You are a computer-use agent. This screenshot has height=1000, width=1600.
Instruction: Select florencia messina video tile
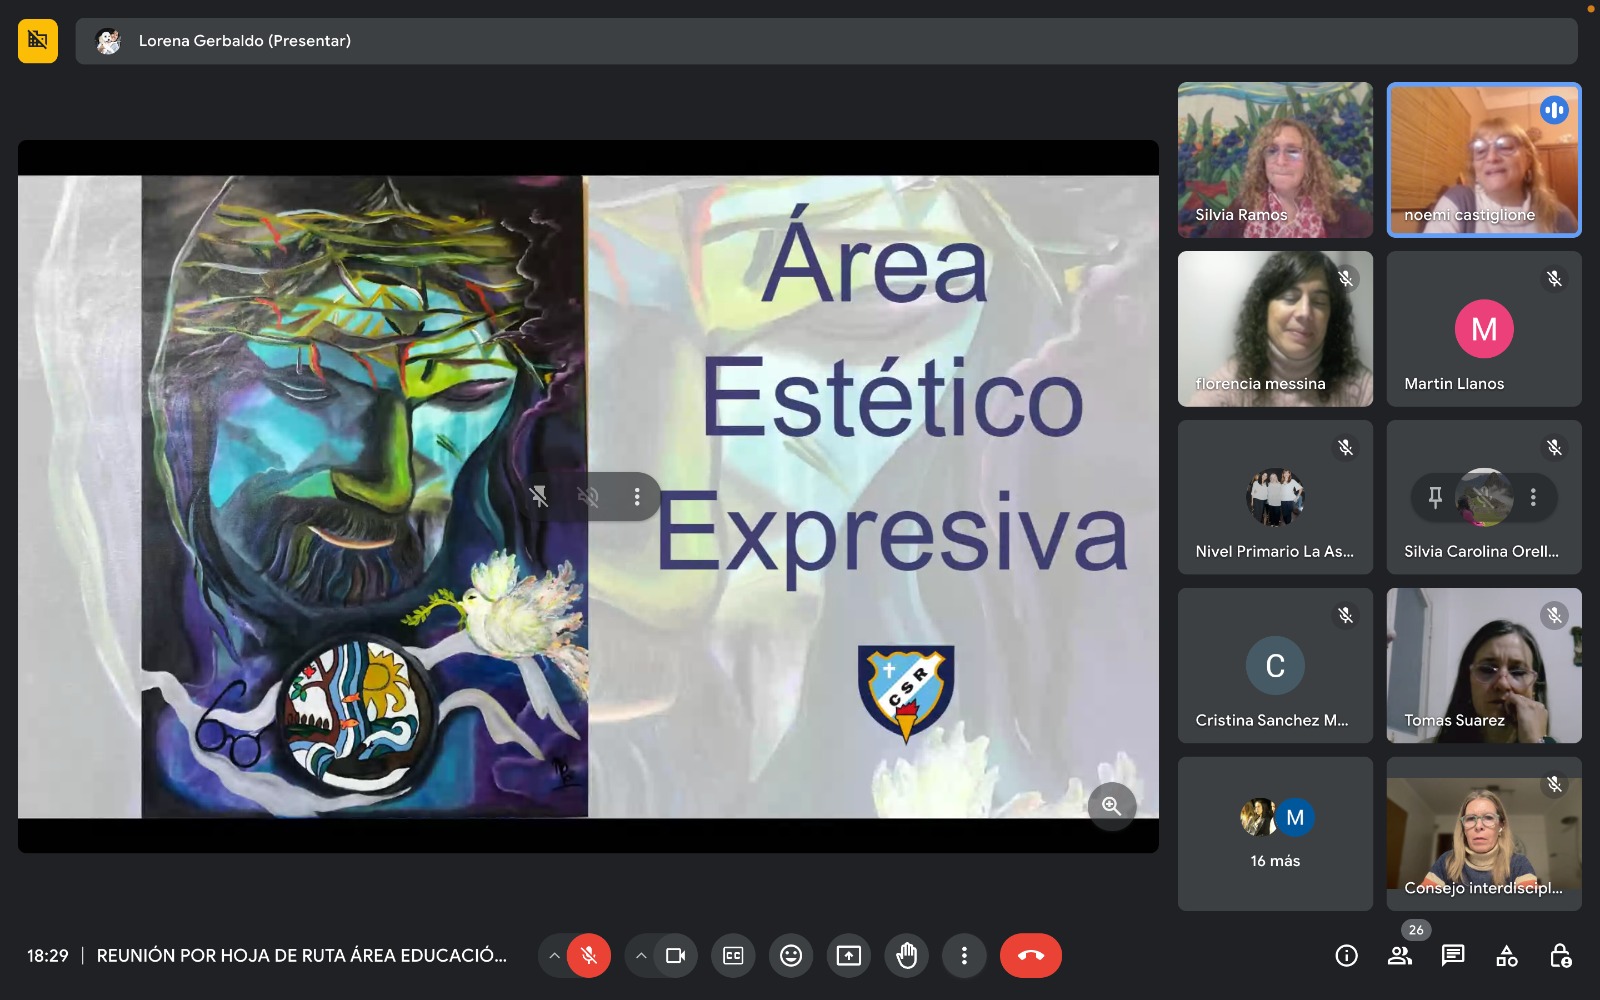tap(1275, 329)
